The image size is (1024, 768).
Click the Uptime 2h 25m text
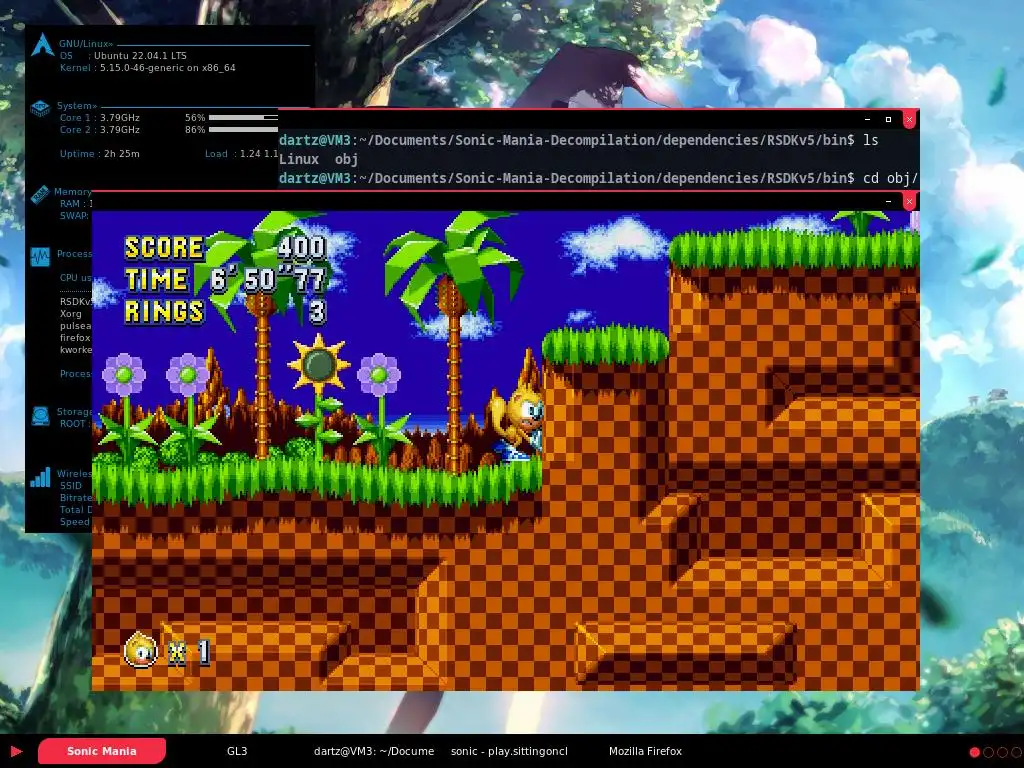click(99, 153)
